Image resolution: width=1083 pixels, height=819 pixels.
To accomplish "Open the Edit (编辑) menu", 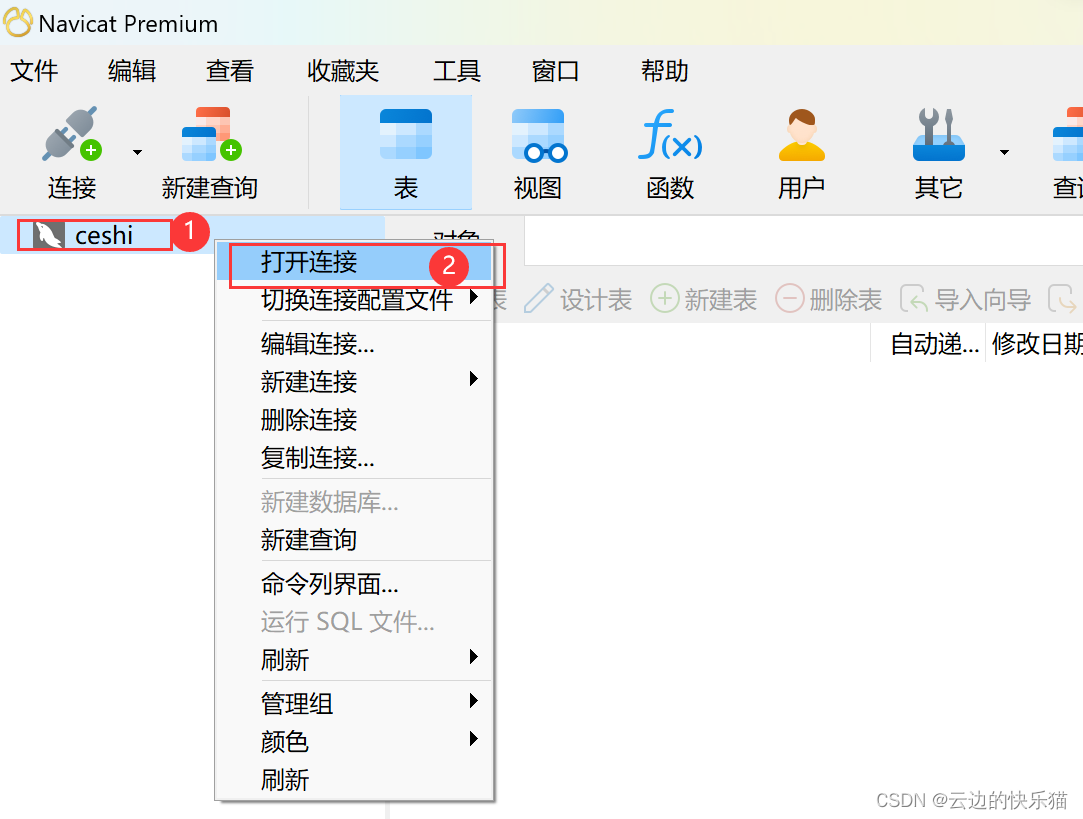I will 132,70.
